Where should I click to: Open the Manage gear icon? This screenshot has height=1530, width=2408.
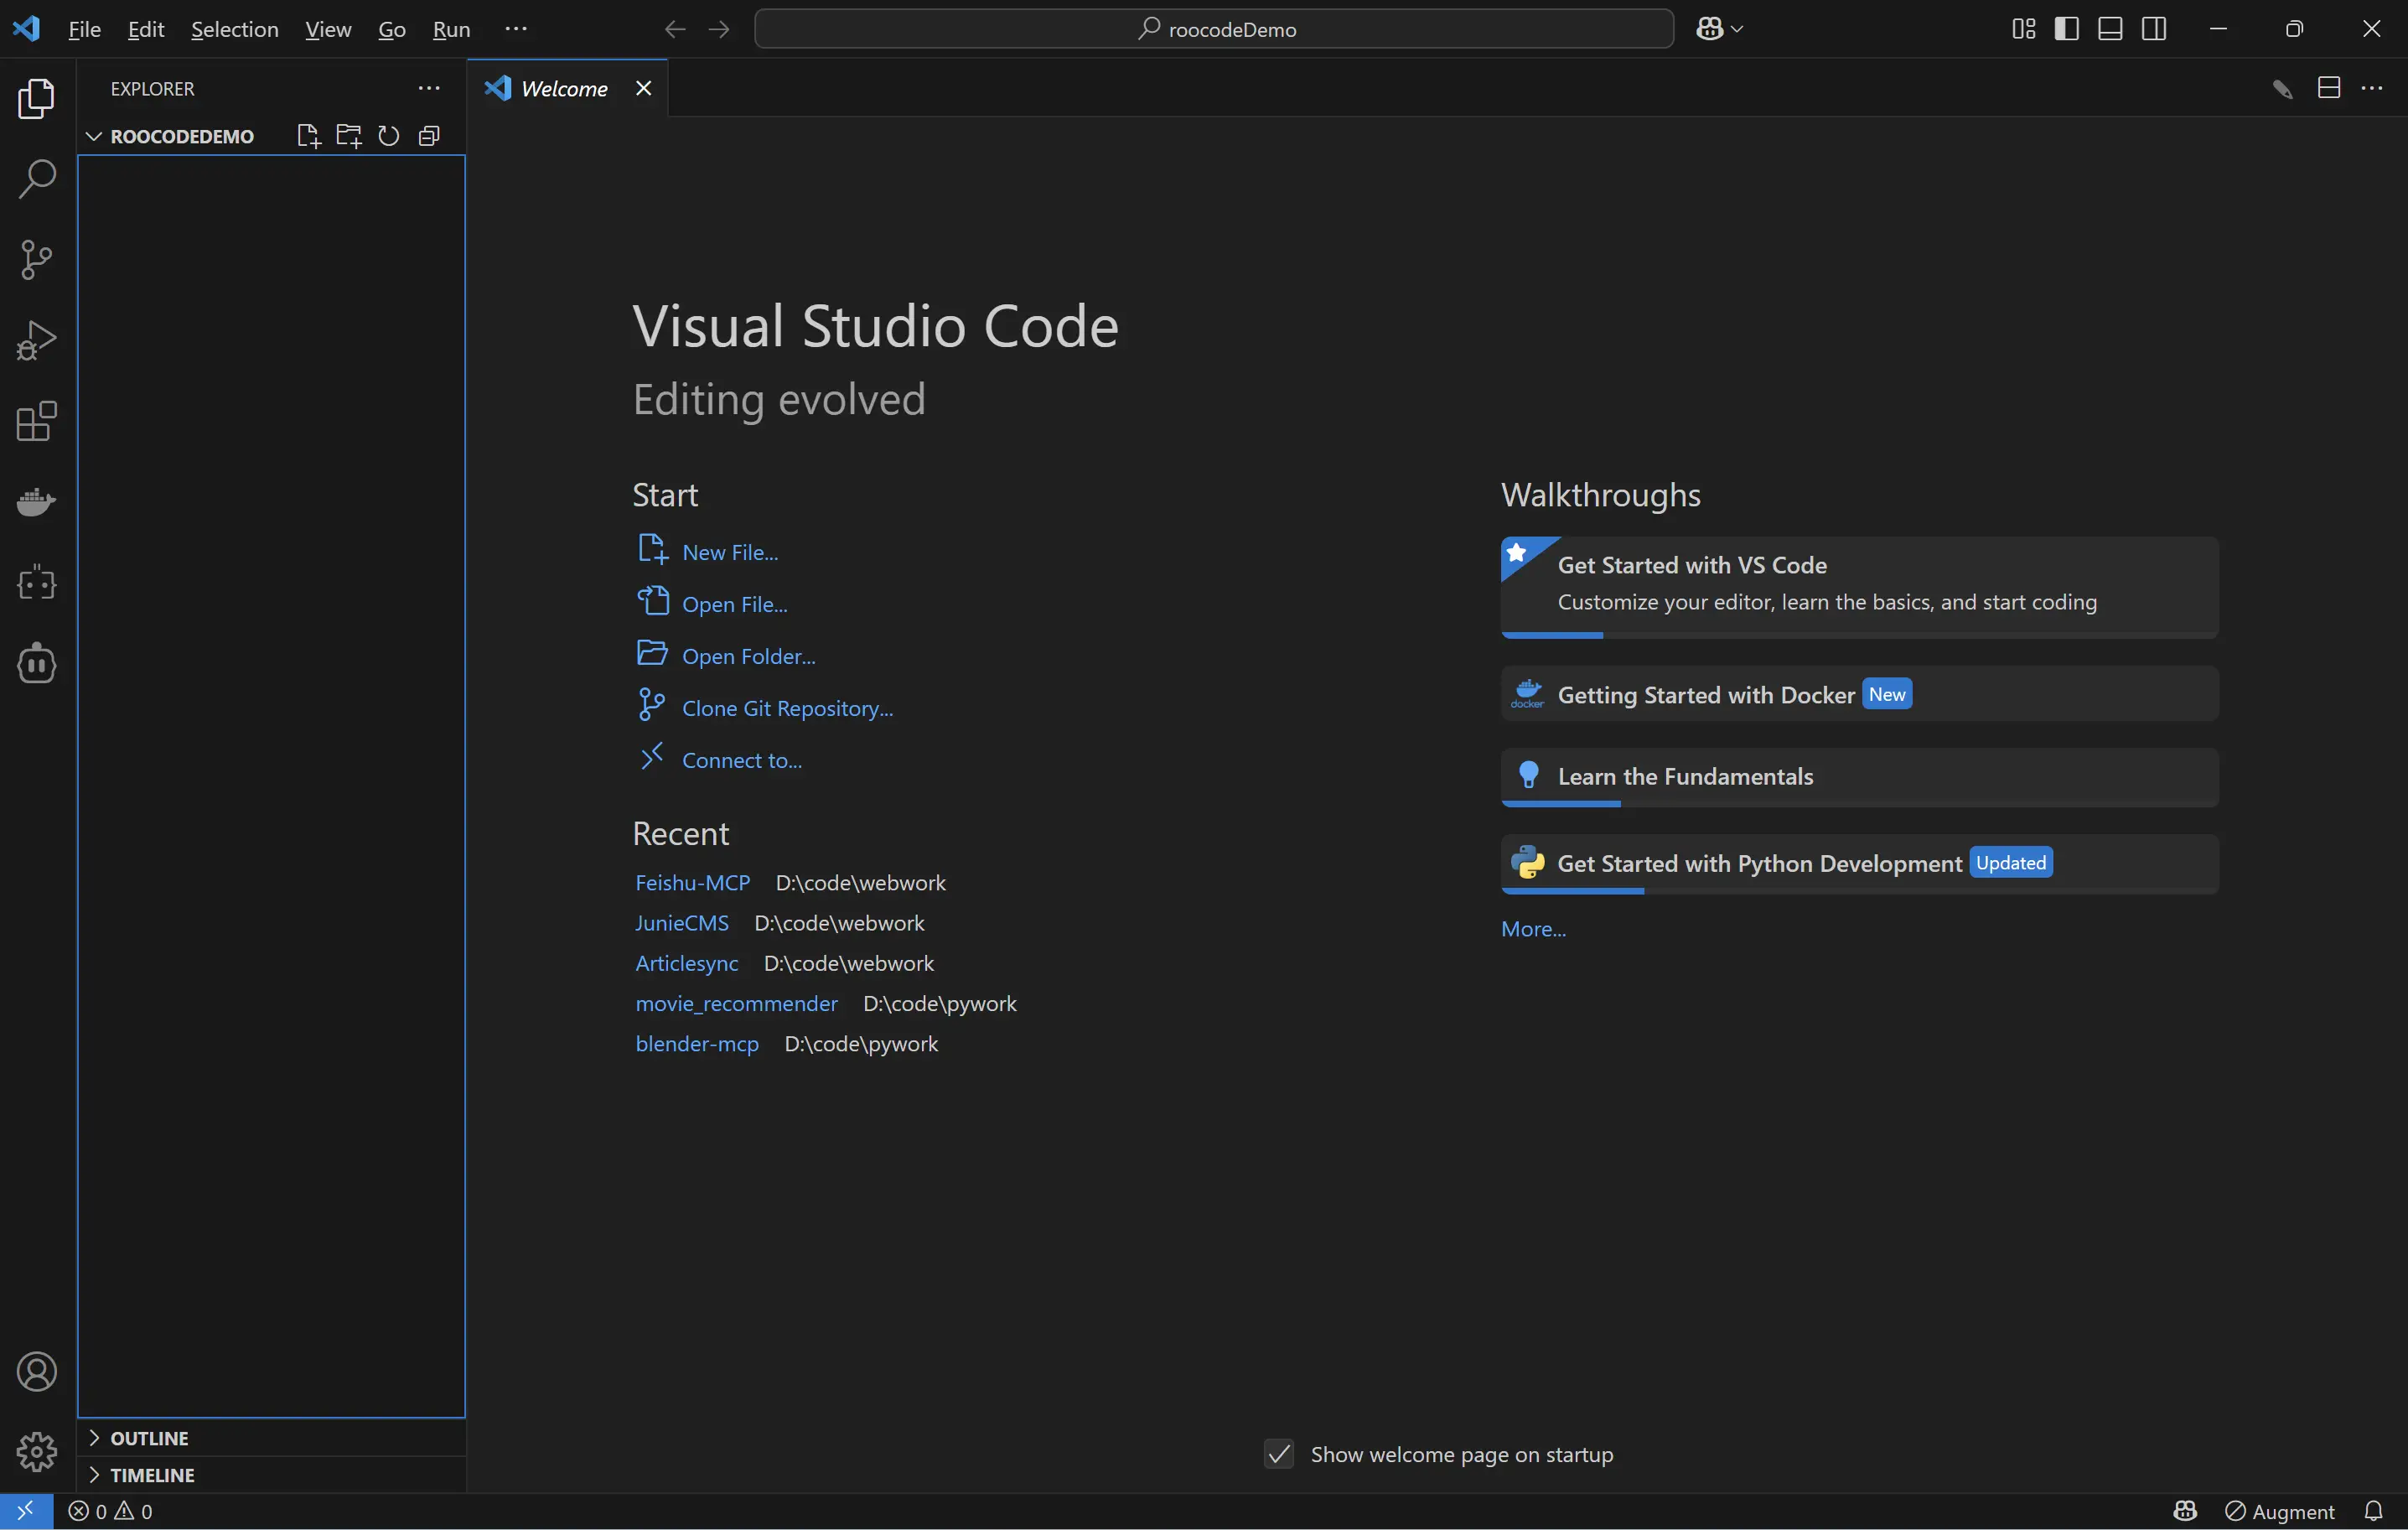point(37,1452)
